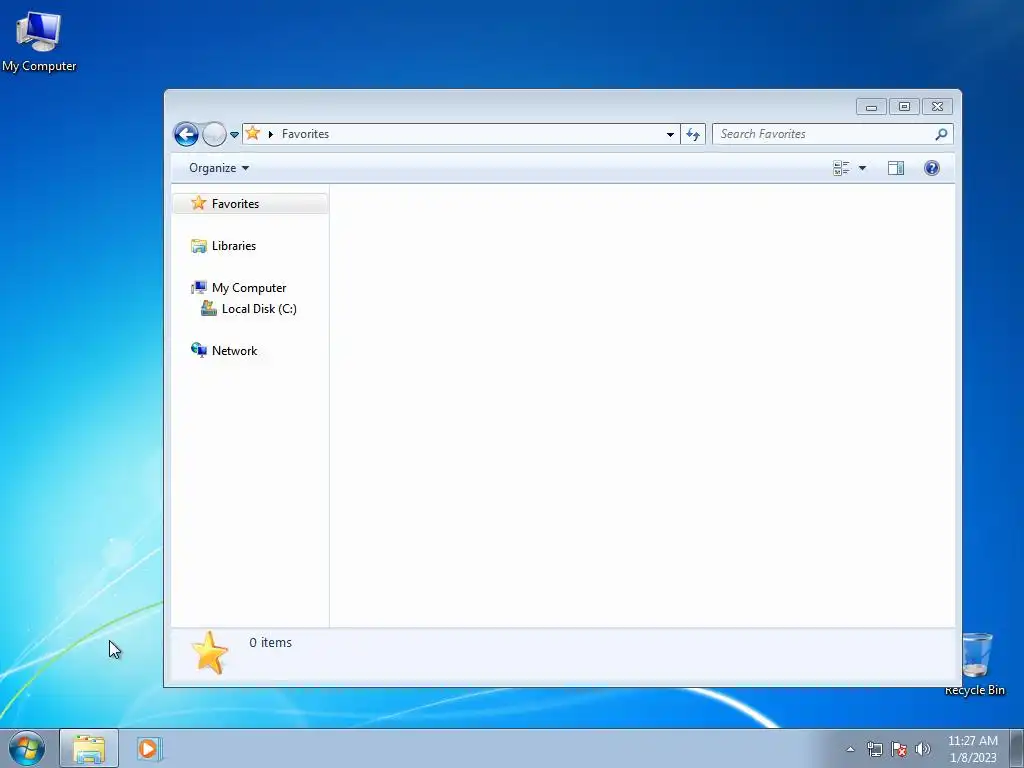Click the 0 items status text
1024x768 pixels.
(x=270, y=643)
